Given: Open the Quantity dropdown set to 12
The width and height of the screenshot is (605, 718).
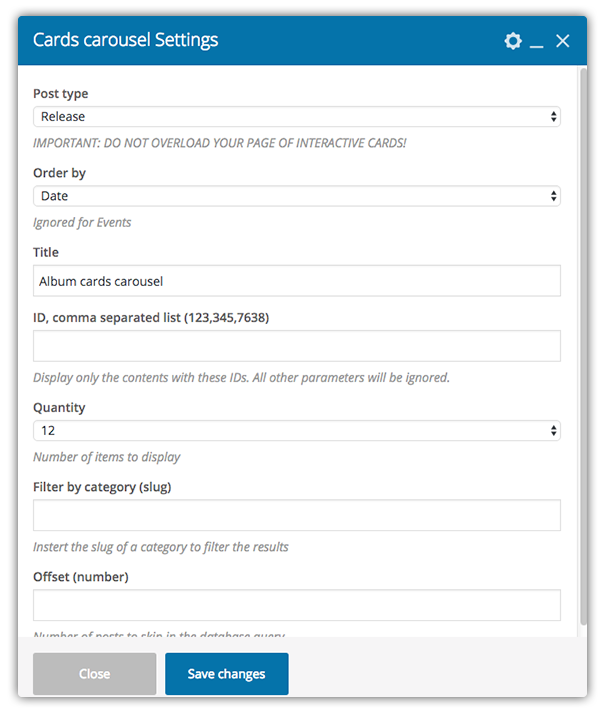Looking at the screenshot, I should click(296, 431).
